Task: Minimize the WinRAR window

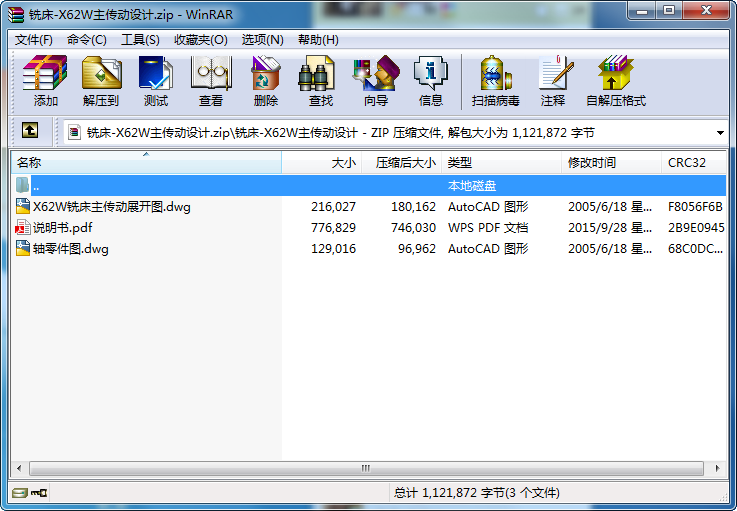Action: click(642, 11)
